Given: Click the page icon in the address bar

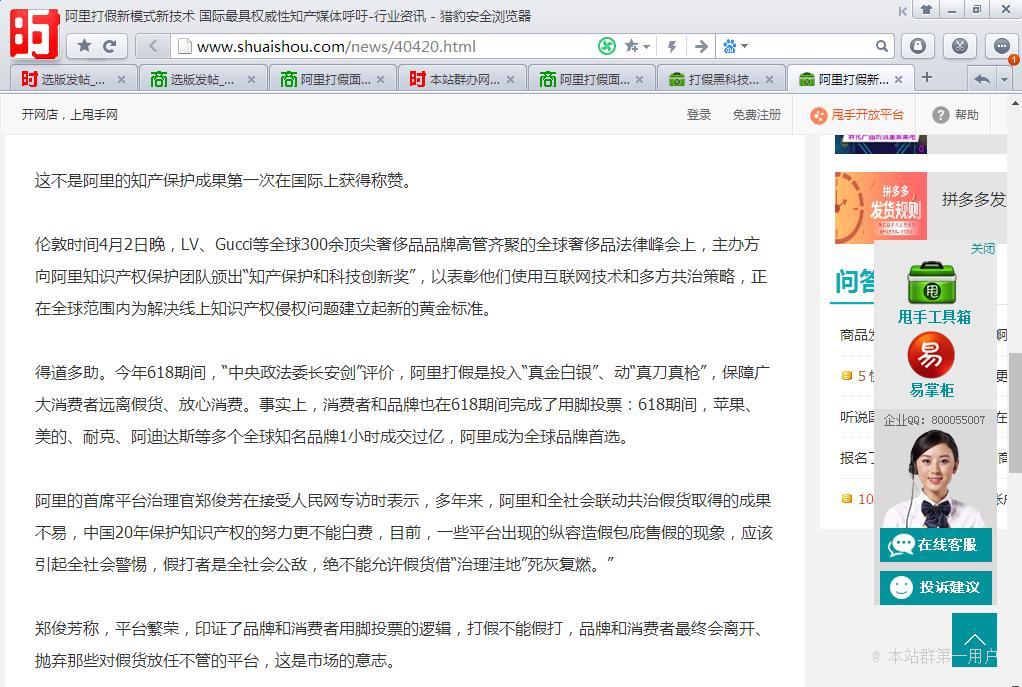Looking at the screenshot, I should coord(184,46).
